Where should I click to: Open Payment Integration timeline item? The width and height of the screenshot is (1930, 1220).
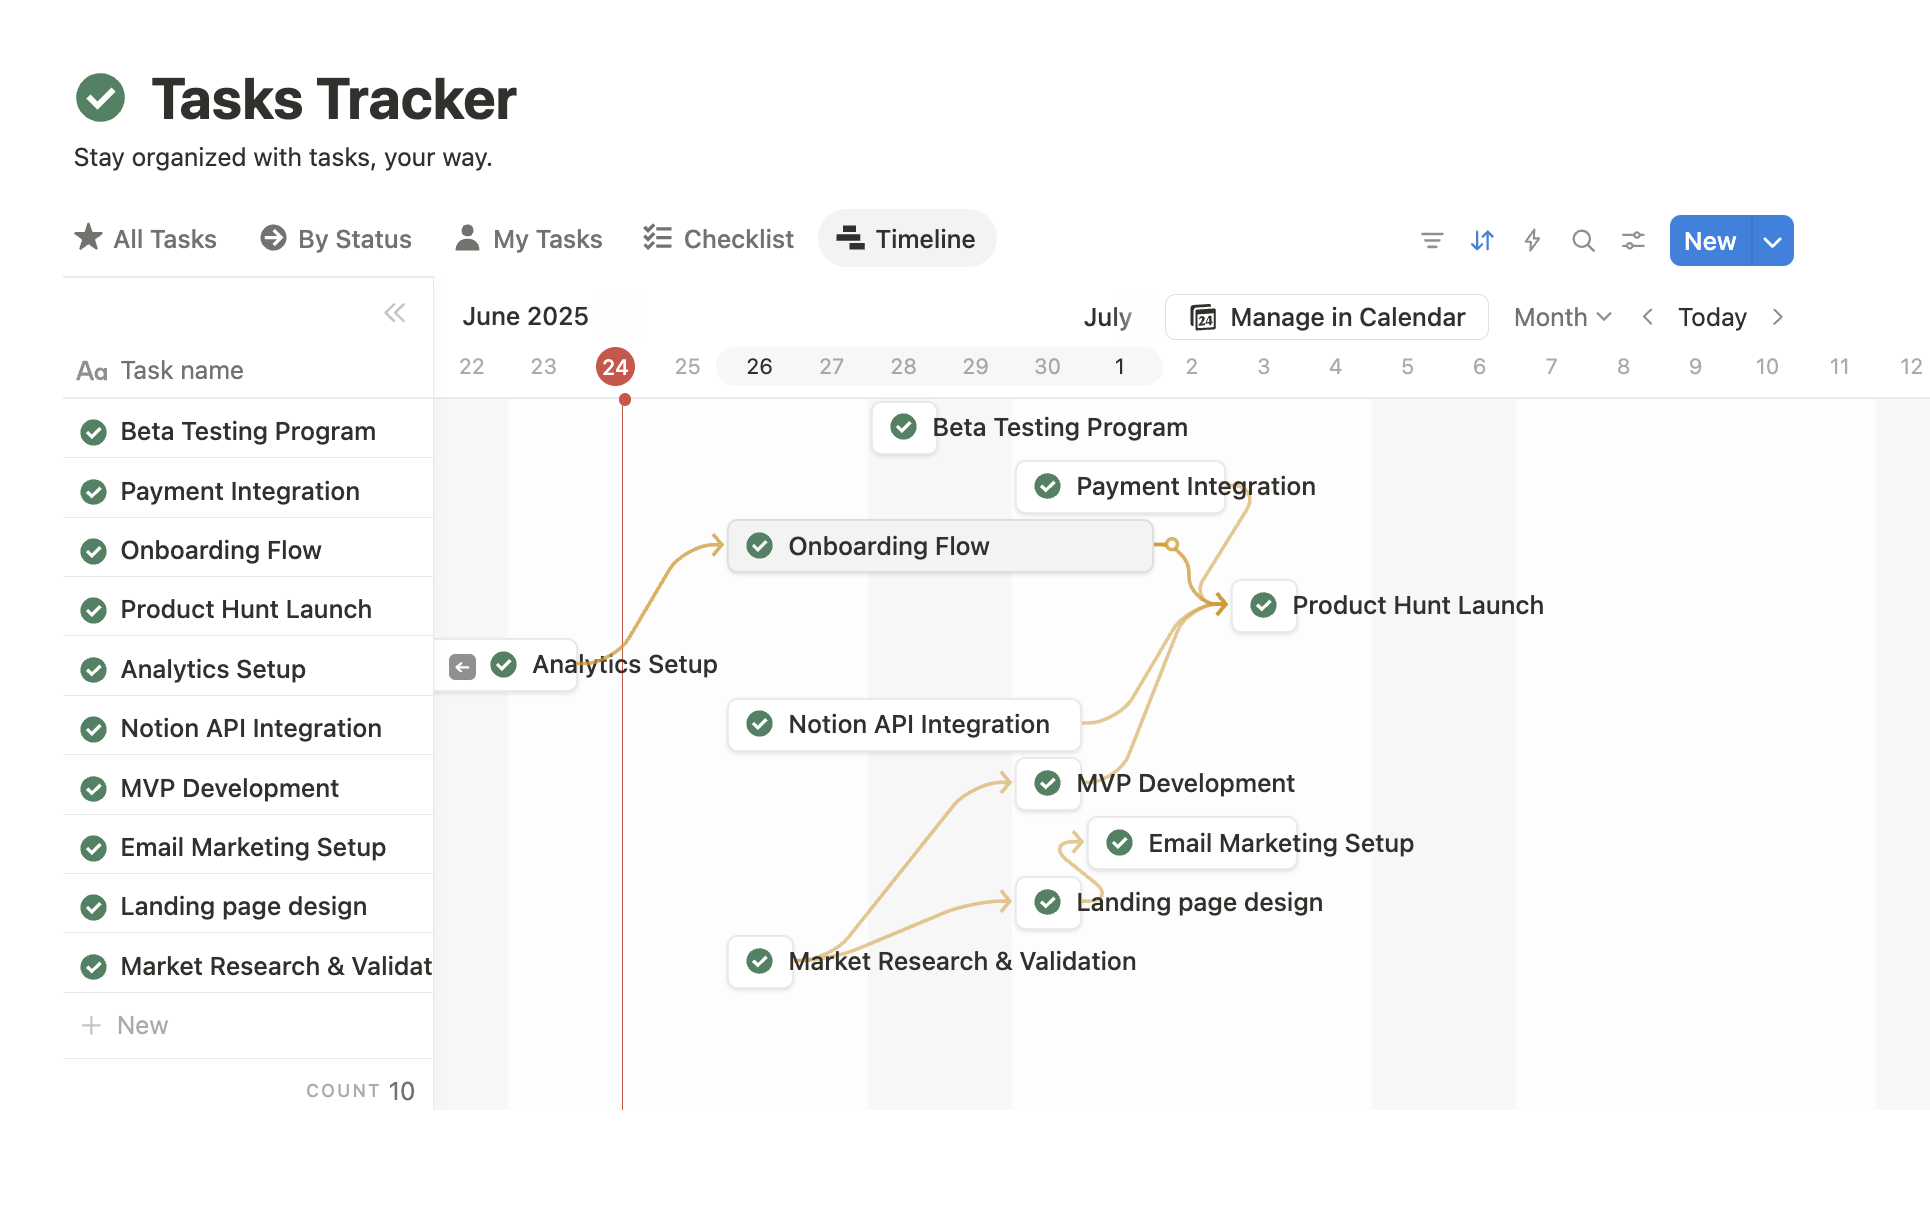point(1120,486)
